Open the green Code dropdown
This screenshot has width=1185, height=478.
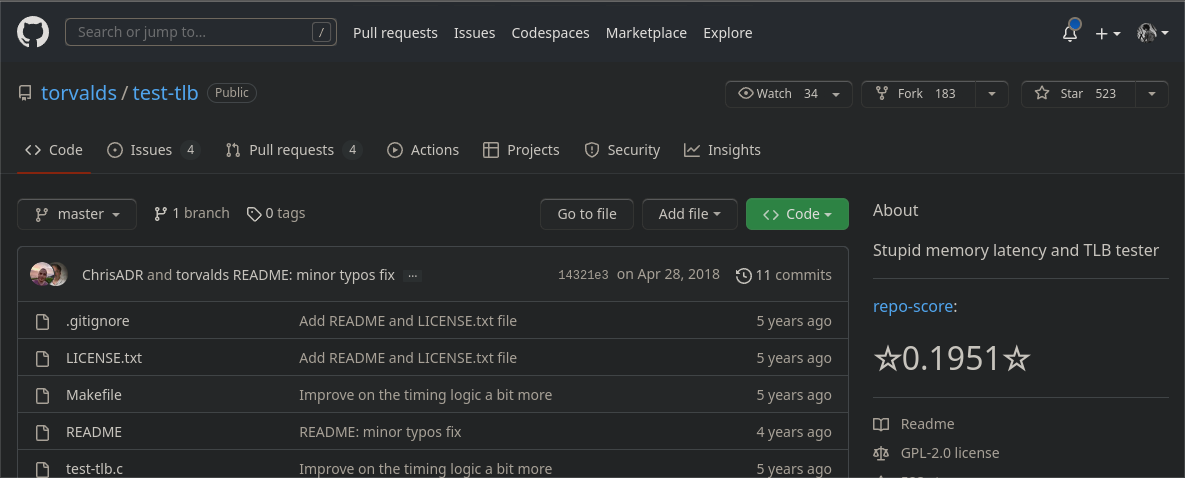[797, 214]
